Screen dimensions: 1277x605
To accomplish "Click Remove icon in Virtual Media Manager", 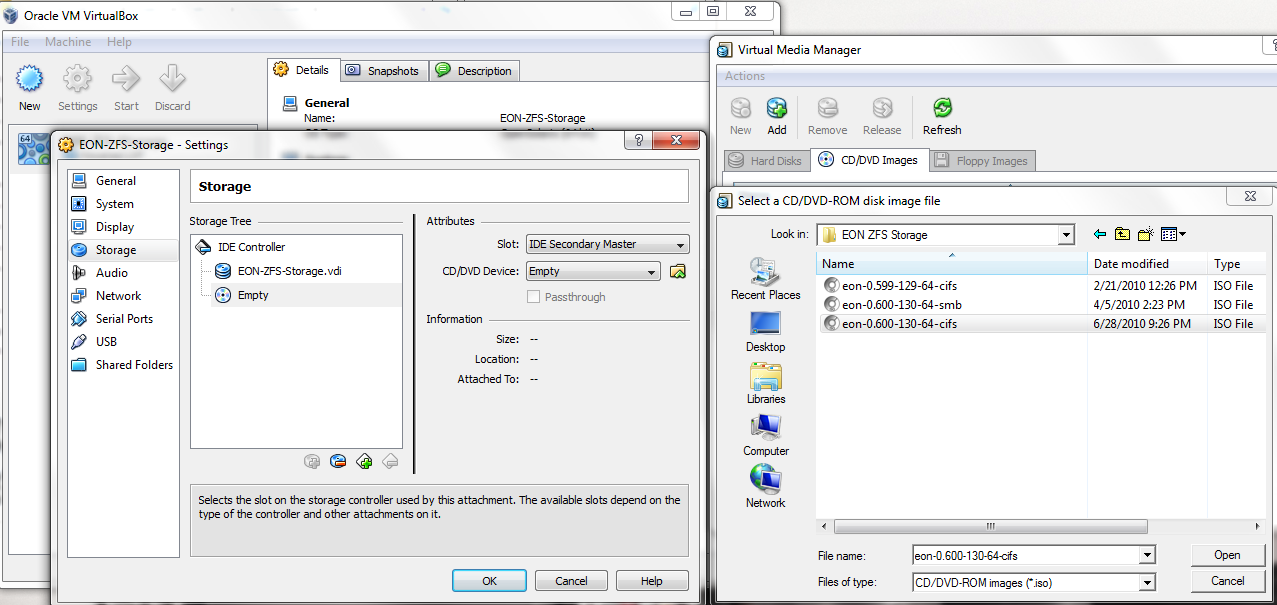I will pyautogui.click(x=827, y=108).
